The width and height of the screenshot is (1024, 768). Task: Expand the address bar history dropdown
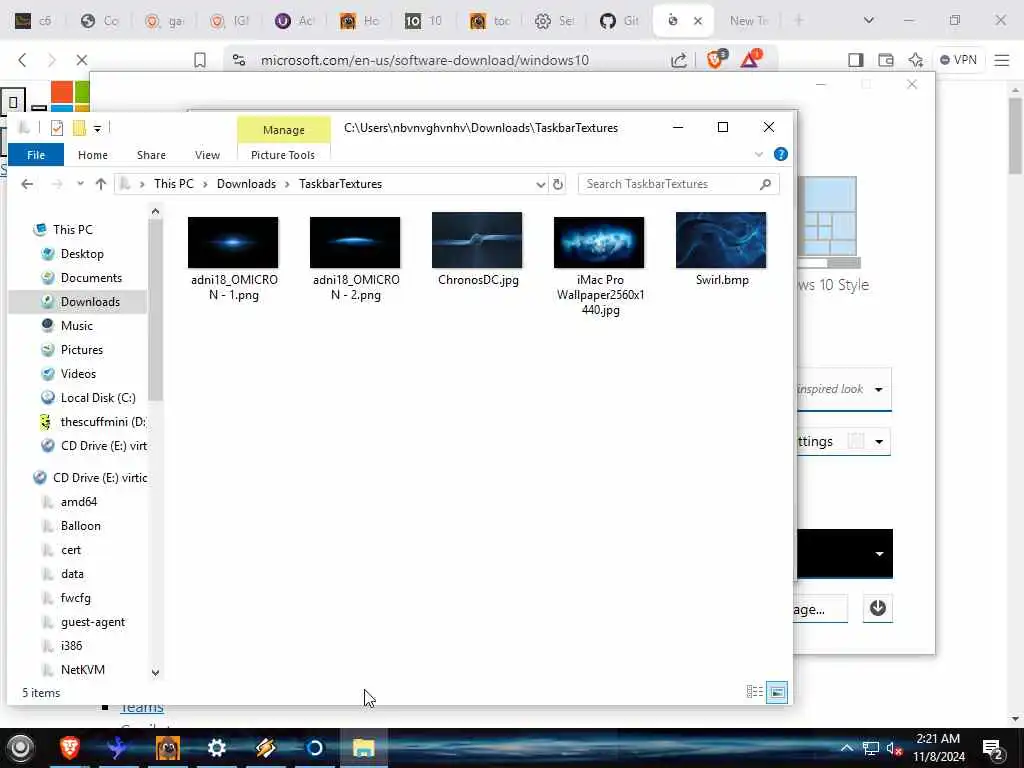pos(541,184)
